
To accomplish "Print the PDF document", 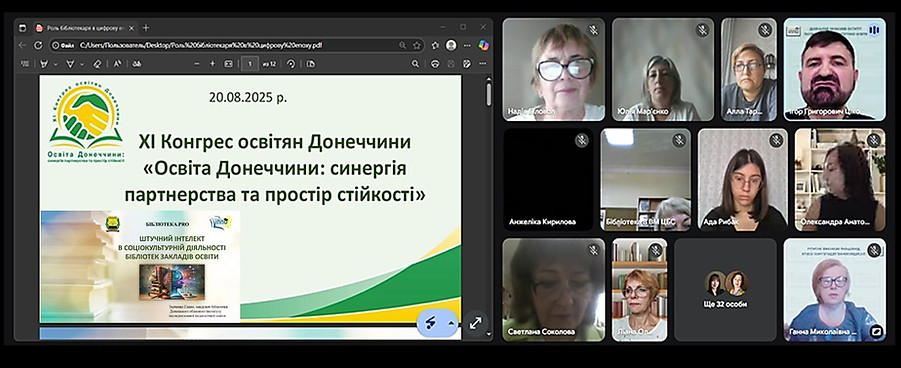I will [435, 64].
